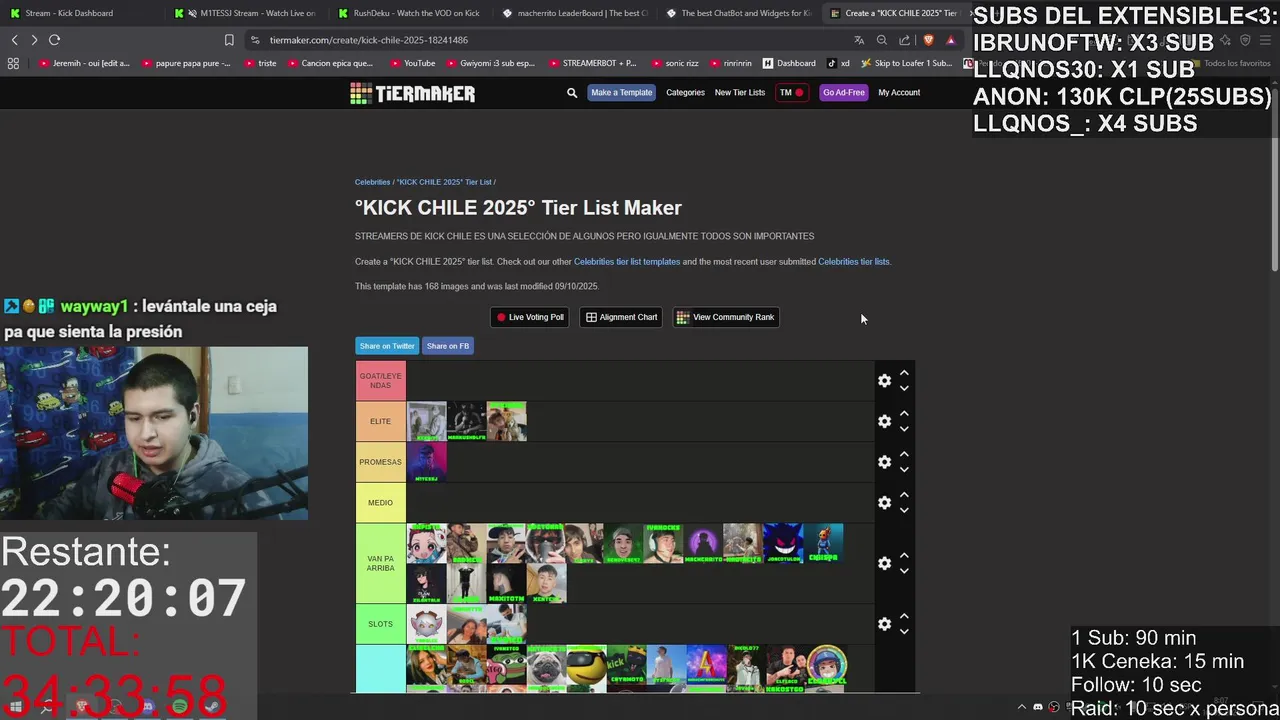Open the 'rinrinrin' bookmark
The height and width of the screenshot is (720, 1280).
click(x=731, y=63)
